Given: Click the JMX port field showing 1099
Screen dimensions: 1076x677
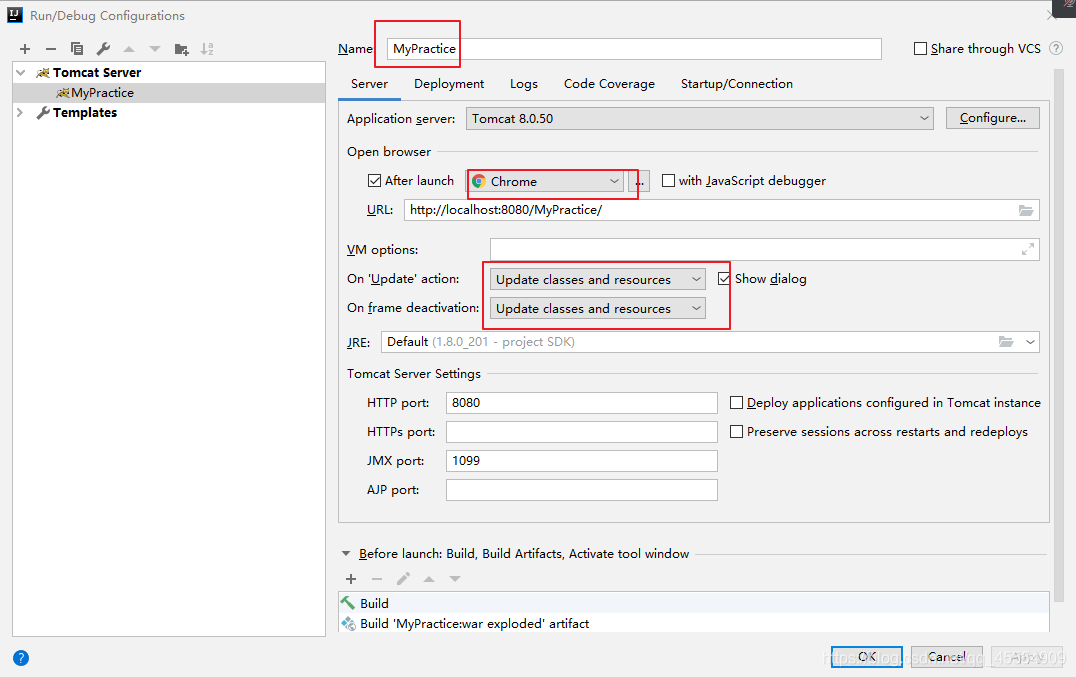Looking at the screenshot, I should tap(582, 461).
